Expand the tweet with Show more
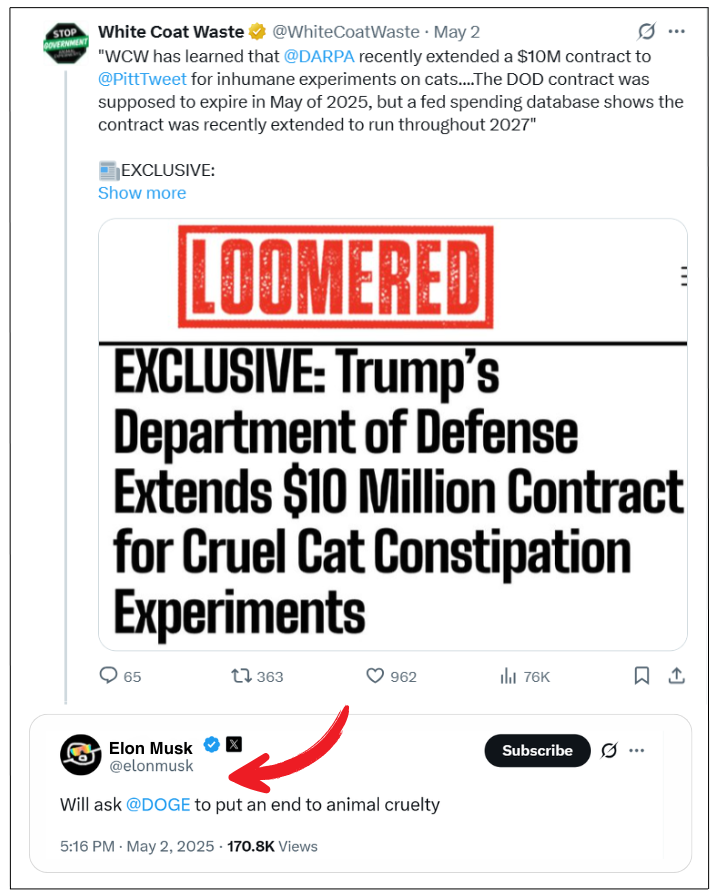This screenshot has height=895, width=720. [x=142, y=193]
